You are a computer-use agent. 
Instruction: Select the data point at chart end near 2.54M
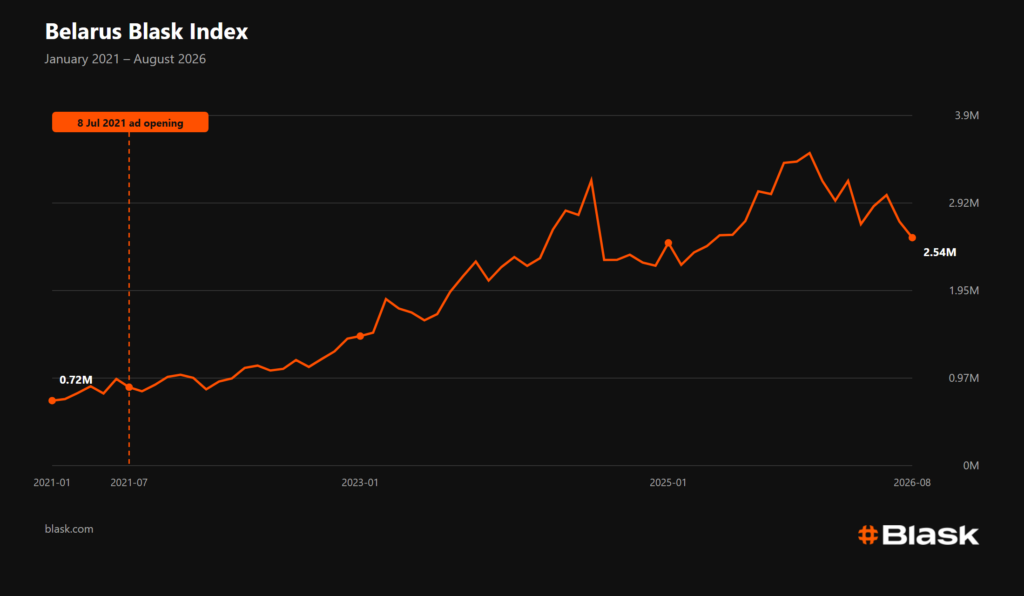tap(912, 238)
